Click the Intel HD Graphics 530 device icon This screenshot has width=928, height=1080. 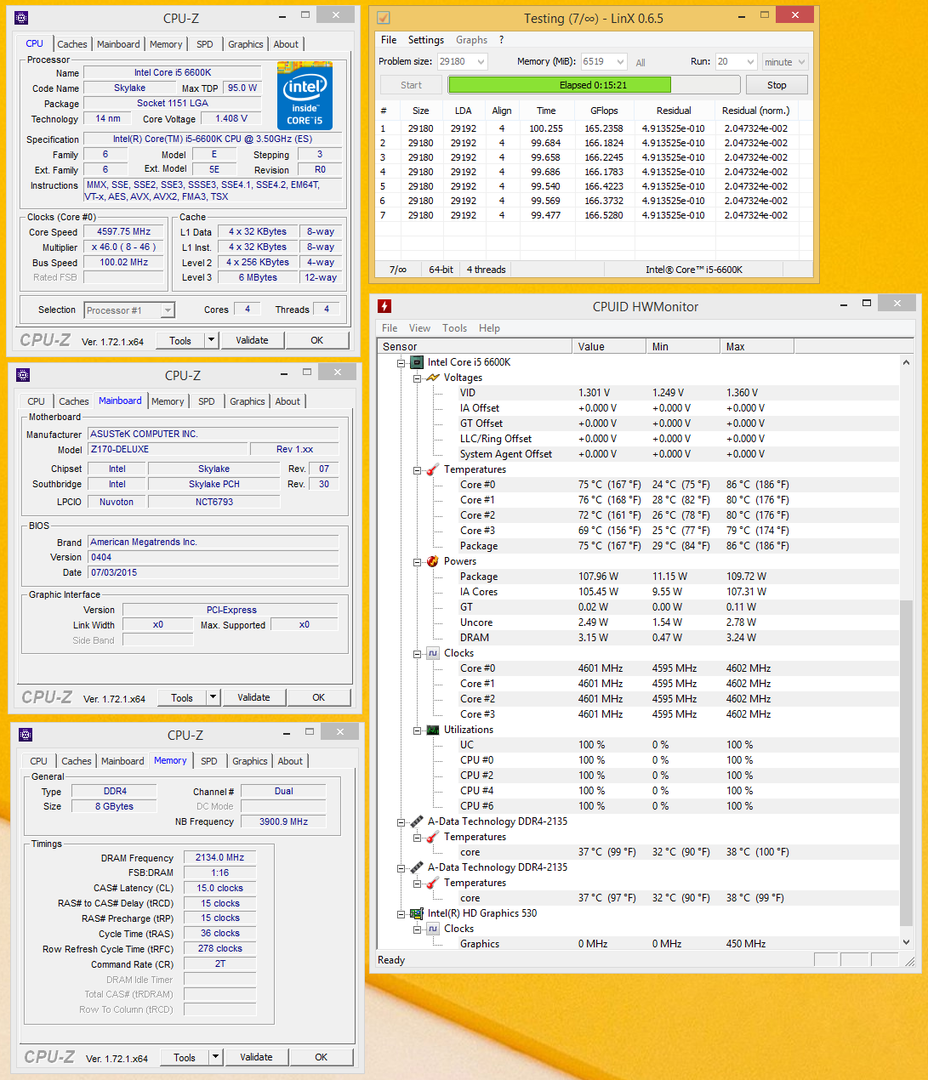pyautogui.click(x=416, y=913)
